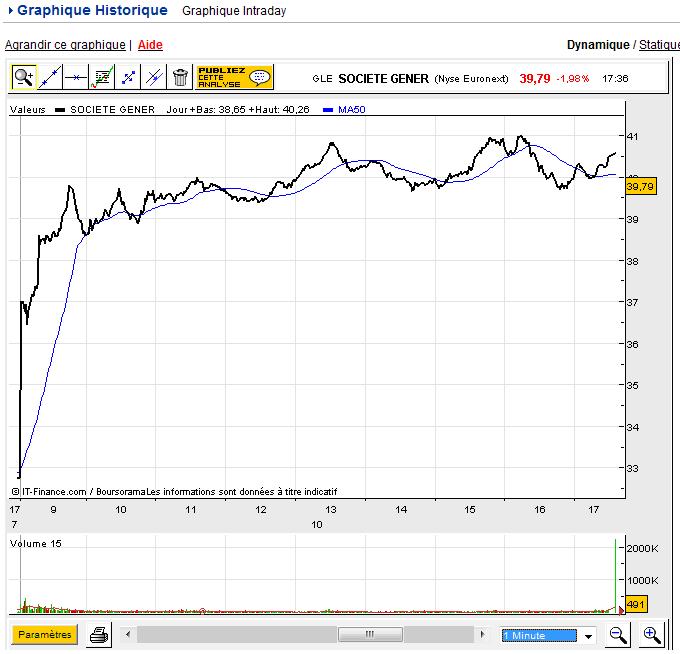Click the 41 price axis label
680x654 pixels.
632,136
